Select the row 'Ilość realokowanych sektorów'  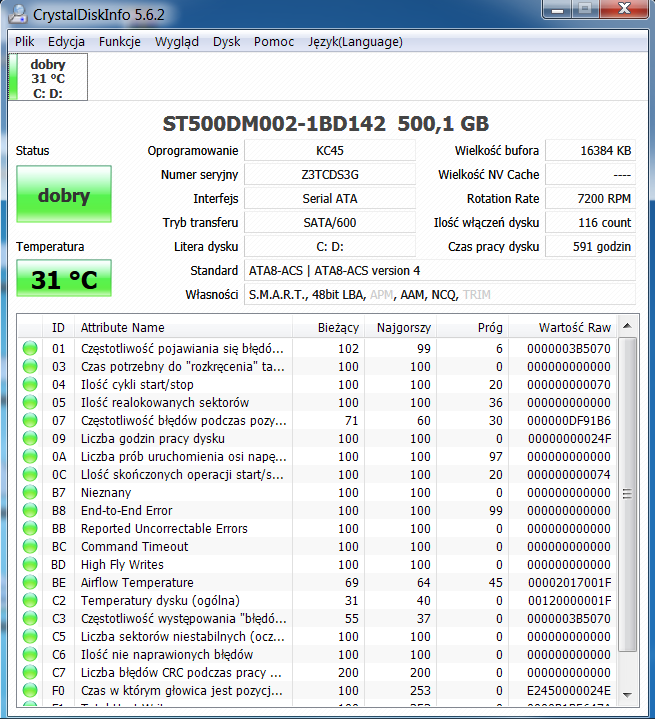[x=317, y=403]
